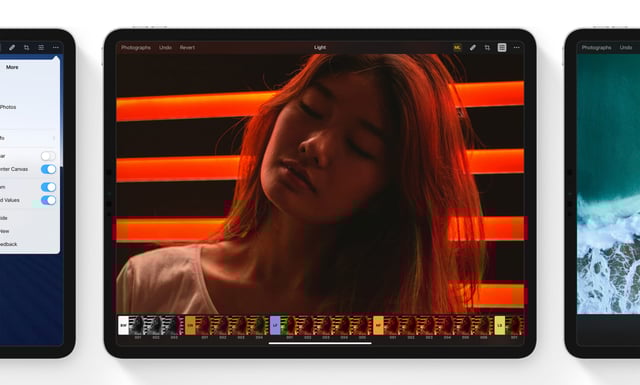Apply LF group preset thumbnail 002
The width and height of the screenshot is (640, 385).
[308, 325]
